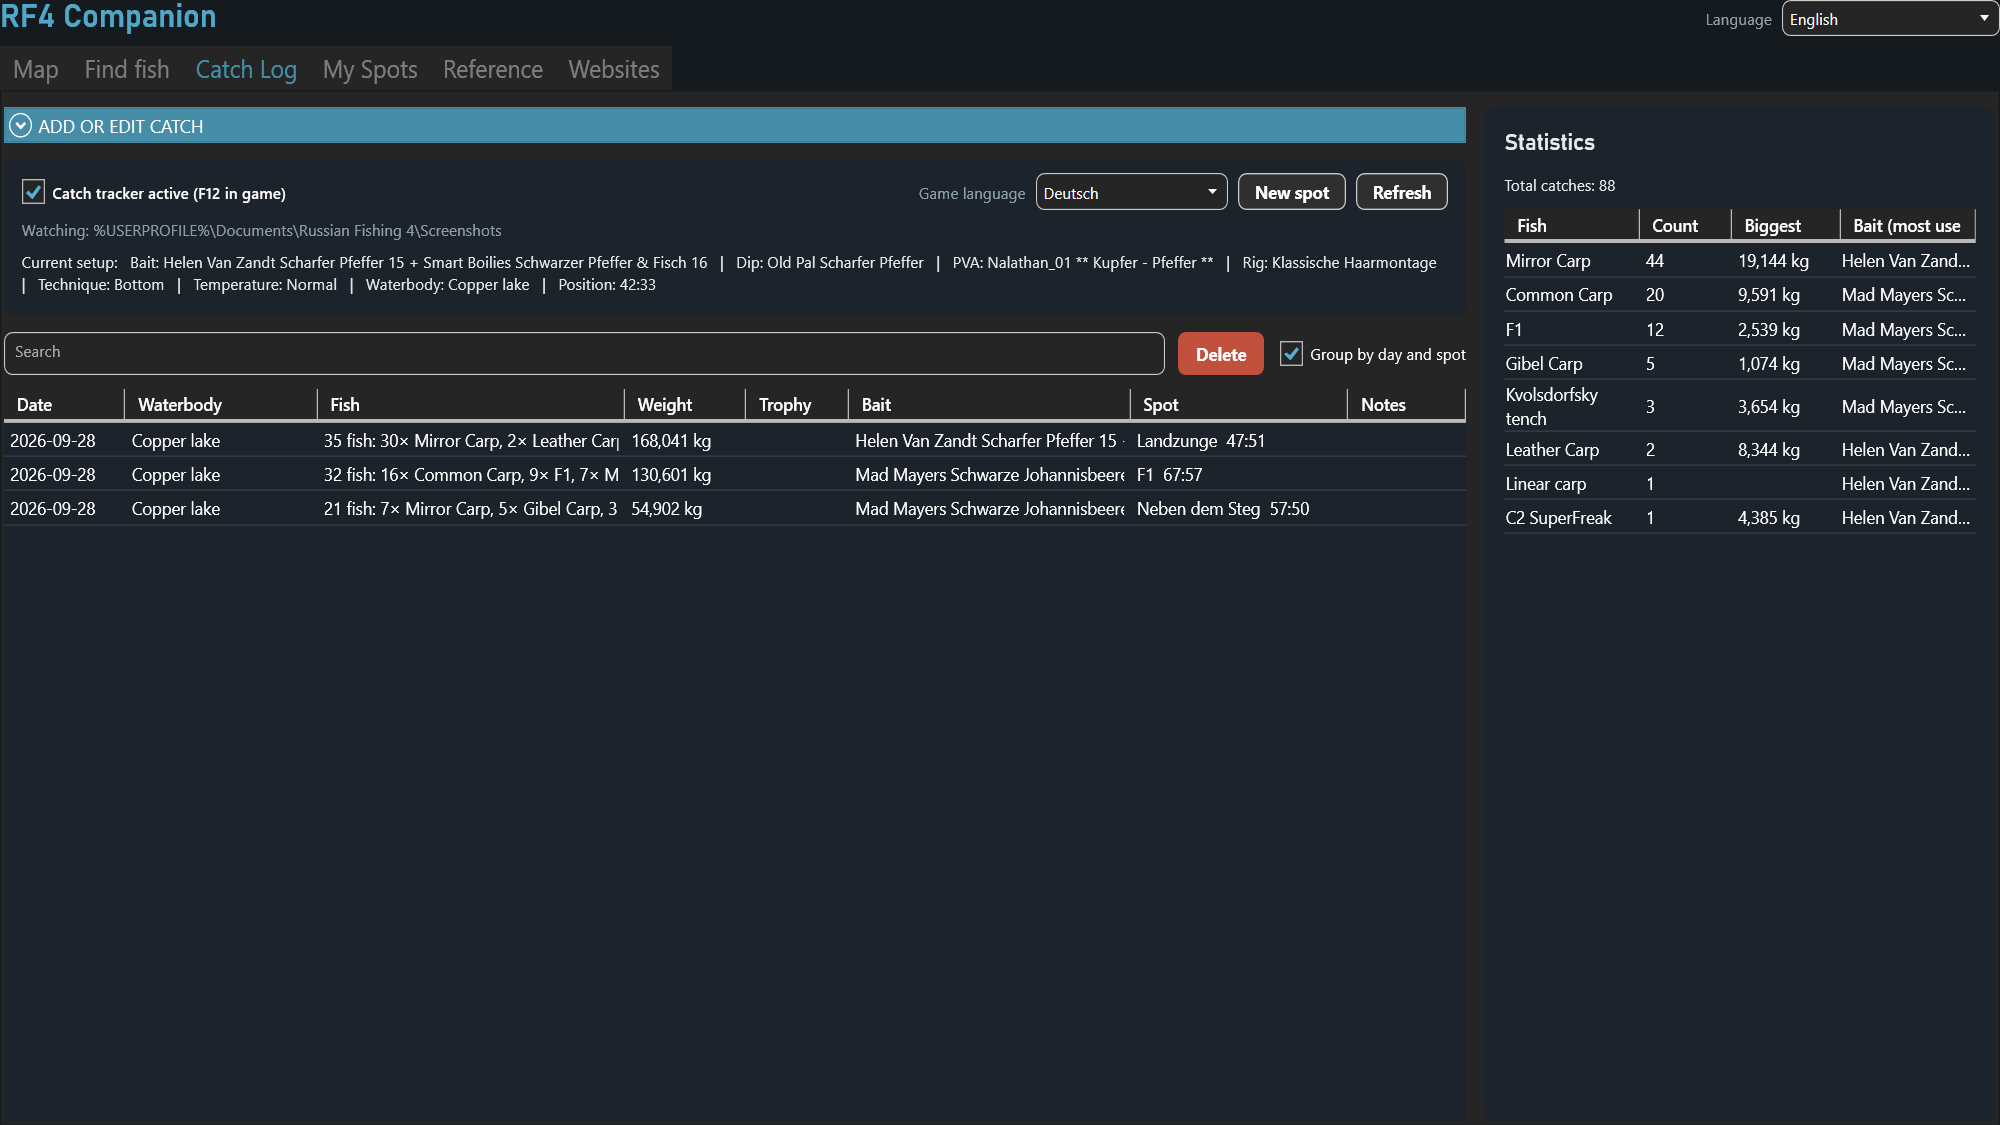Screen dimensions: 2000x1125
Task: Select the Gibel Carp statistics row
Action: pos(1740,364)
